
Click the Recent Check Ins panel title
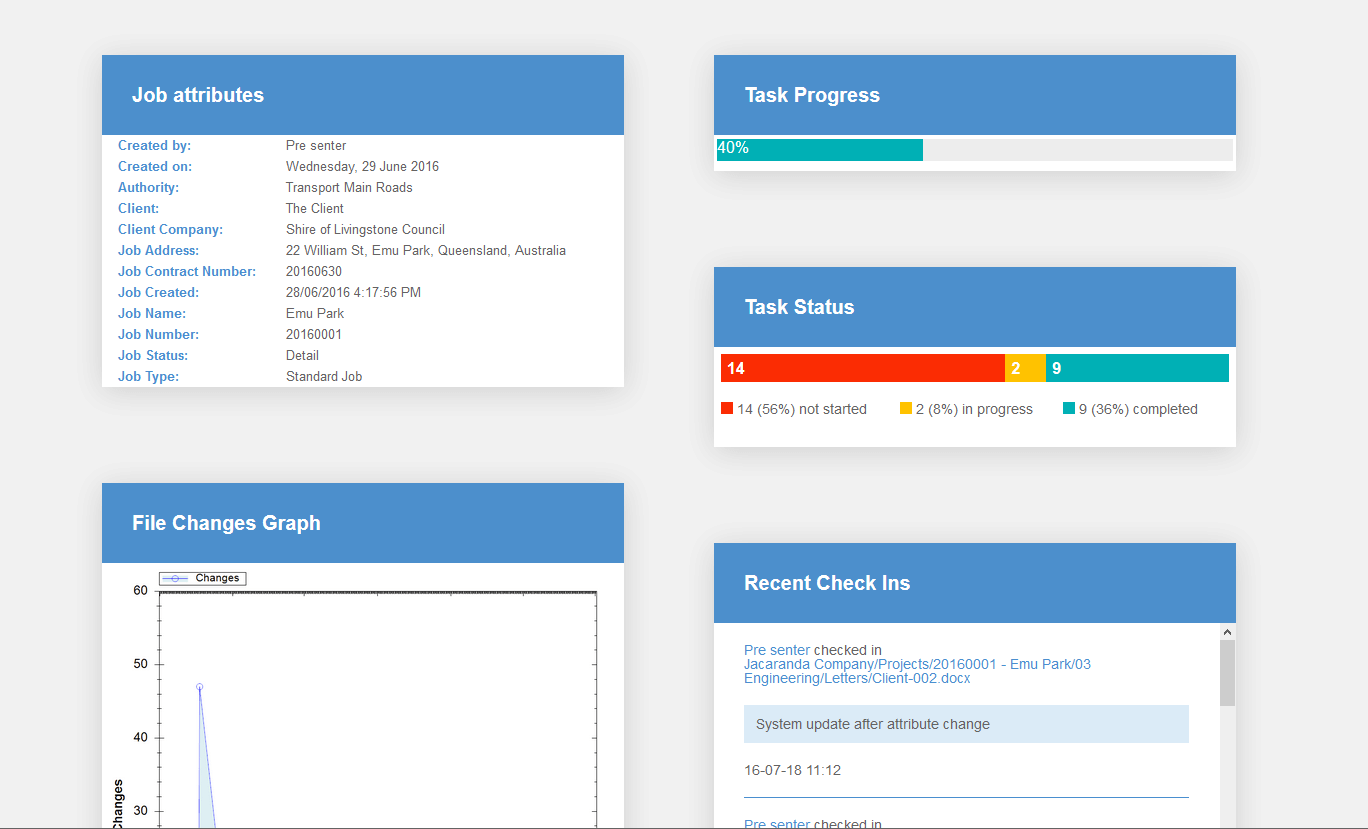827,583
